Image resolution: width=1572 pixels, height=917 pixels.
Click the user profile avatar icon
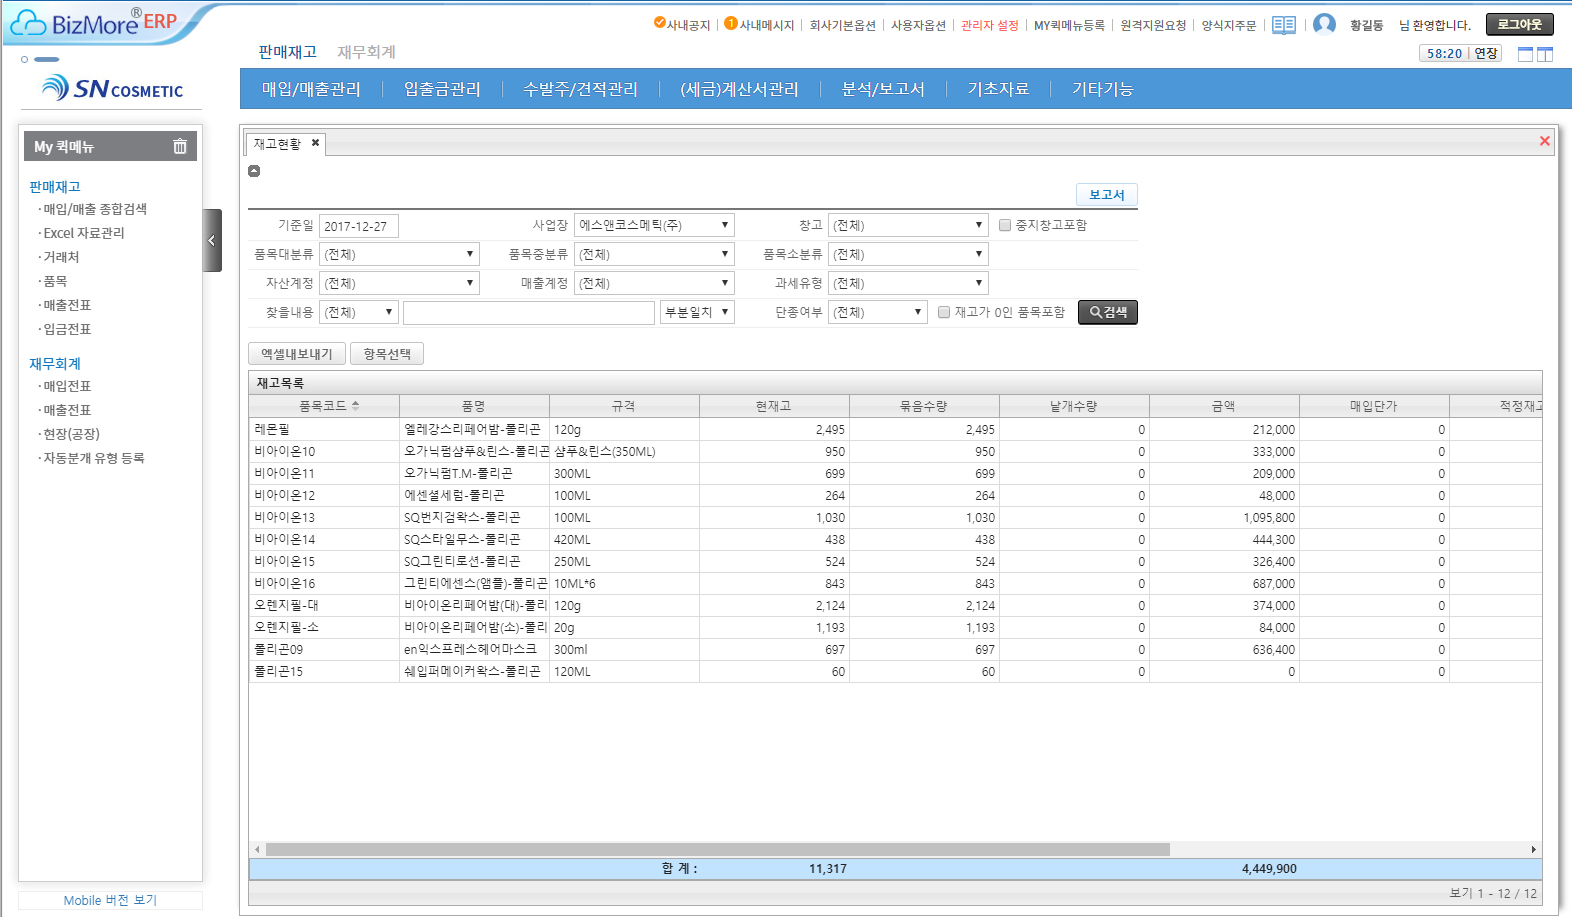[x=1324, y=24]
